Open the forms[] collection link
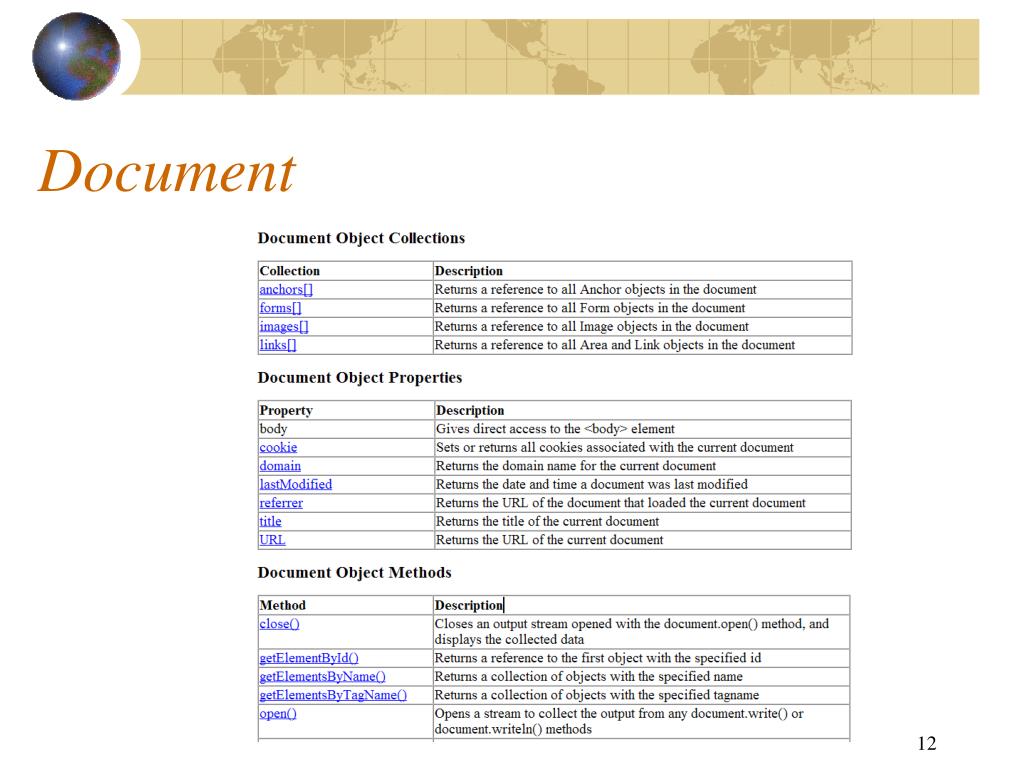The width and height of the screenshot is (1024, 768). pos(280,308)
